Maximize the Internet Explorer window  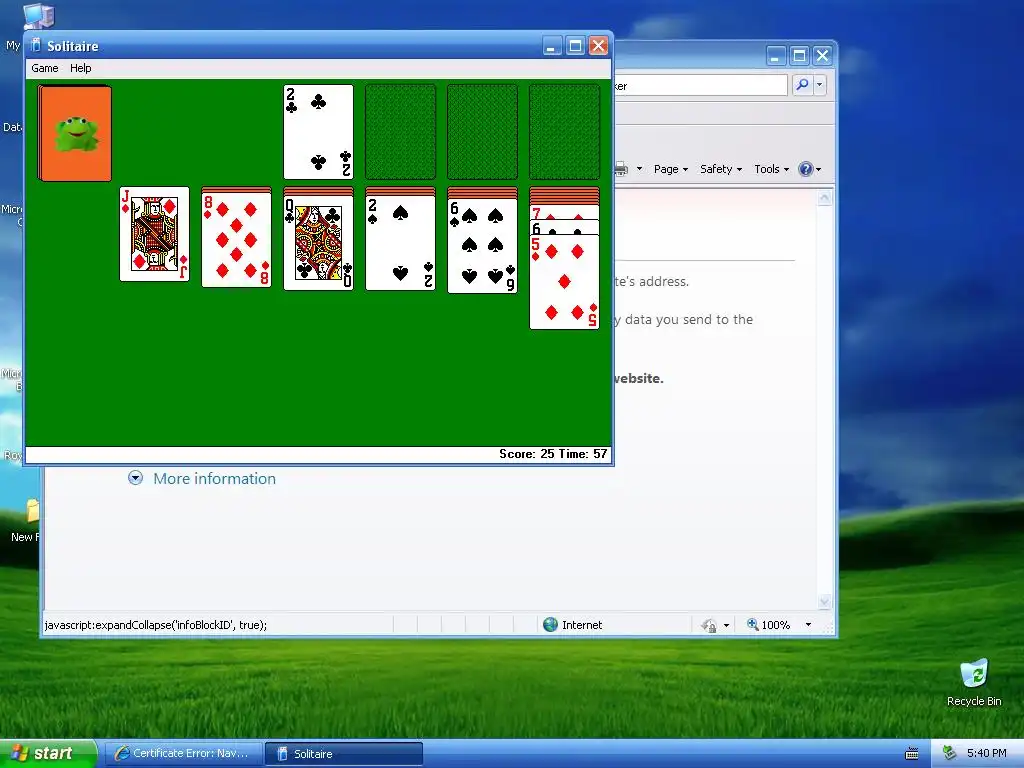tap(799, 56)
